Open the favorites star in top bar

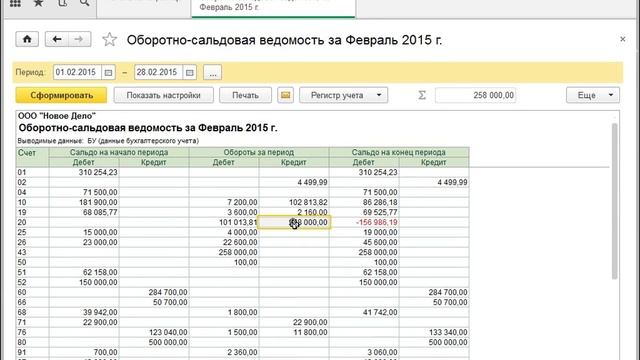[38, 3]
